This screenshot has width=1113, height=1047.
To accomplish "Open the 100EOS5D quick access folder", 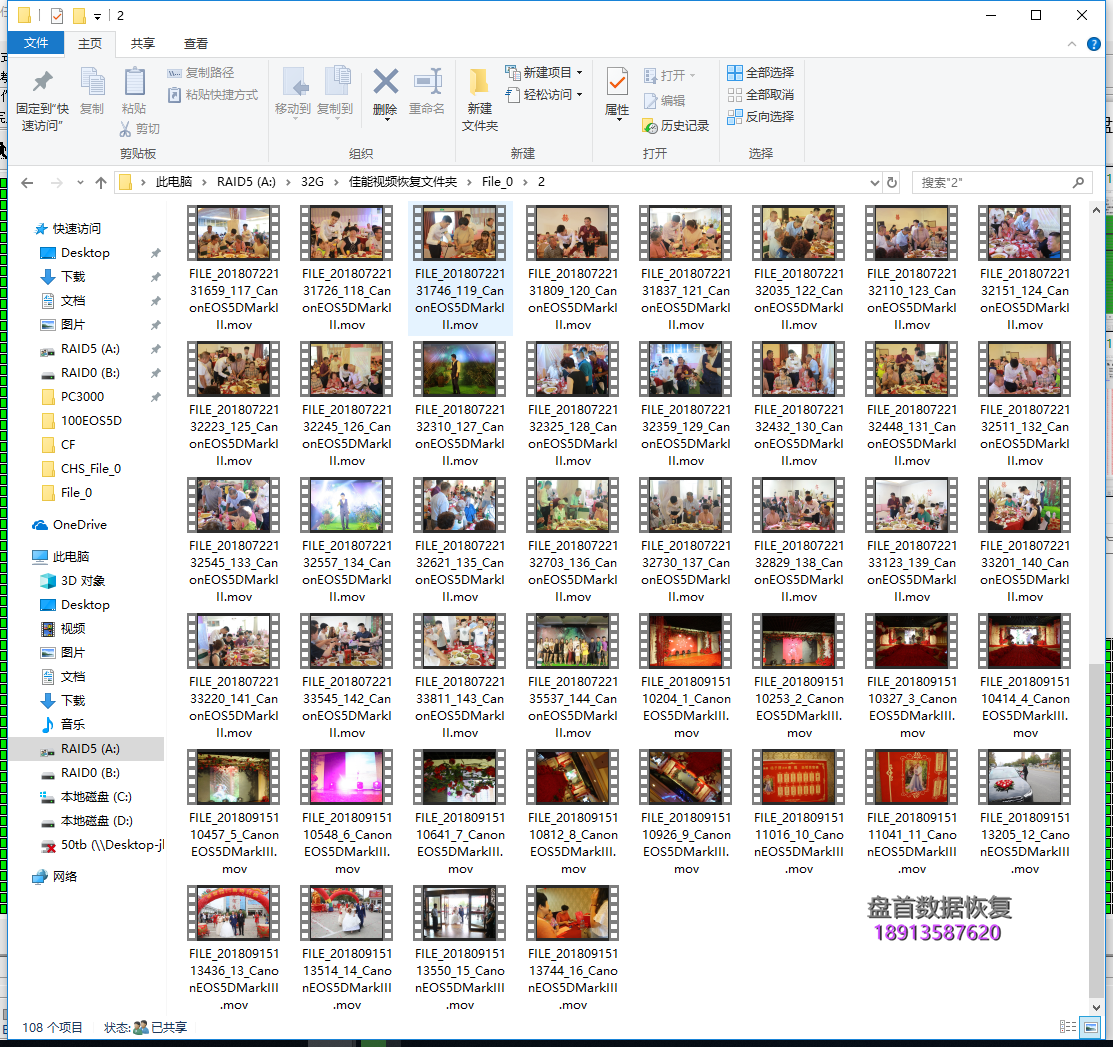I will (91, 420).
